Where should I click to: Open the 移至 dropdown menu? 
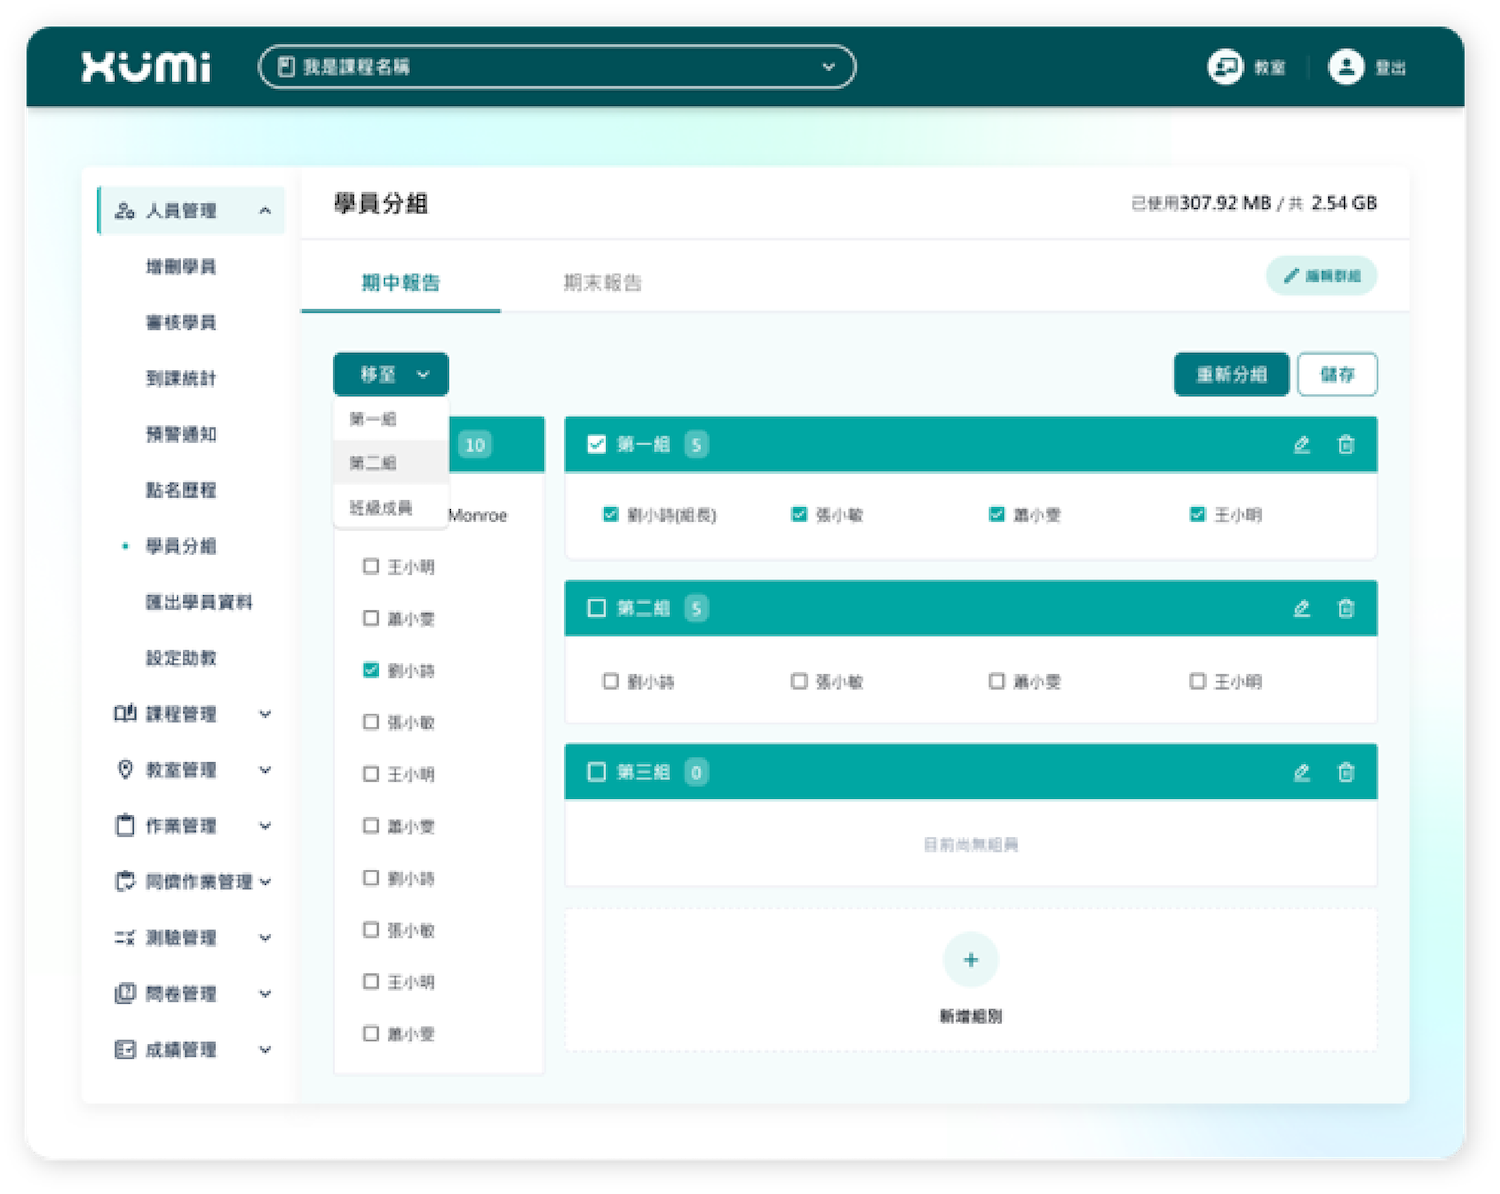[390, 374]
